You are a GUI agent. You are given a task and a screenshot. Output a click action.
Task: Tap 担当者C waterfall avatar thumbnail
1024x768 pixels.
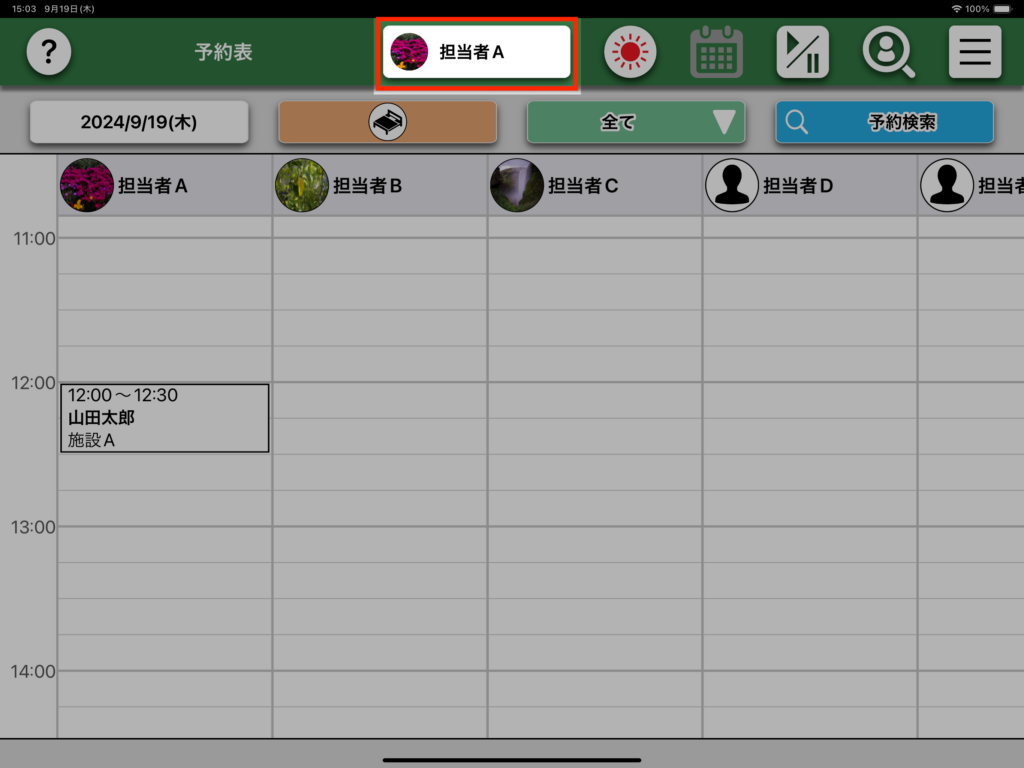pyautogui.click(x=517, y=185)
